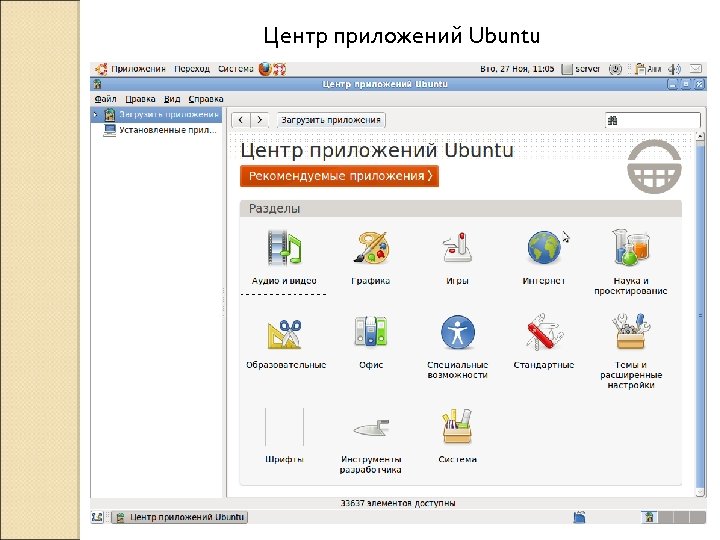This screenshot has height=540, width=720.
Task: Click the Разделы section header
Action: click(x=461, y=208)
